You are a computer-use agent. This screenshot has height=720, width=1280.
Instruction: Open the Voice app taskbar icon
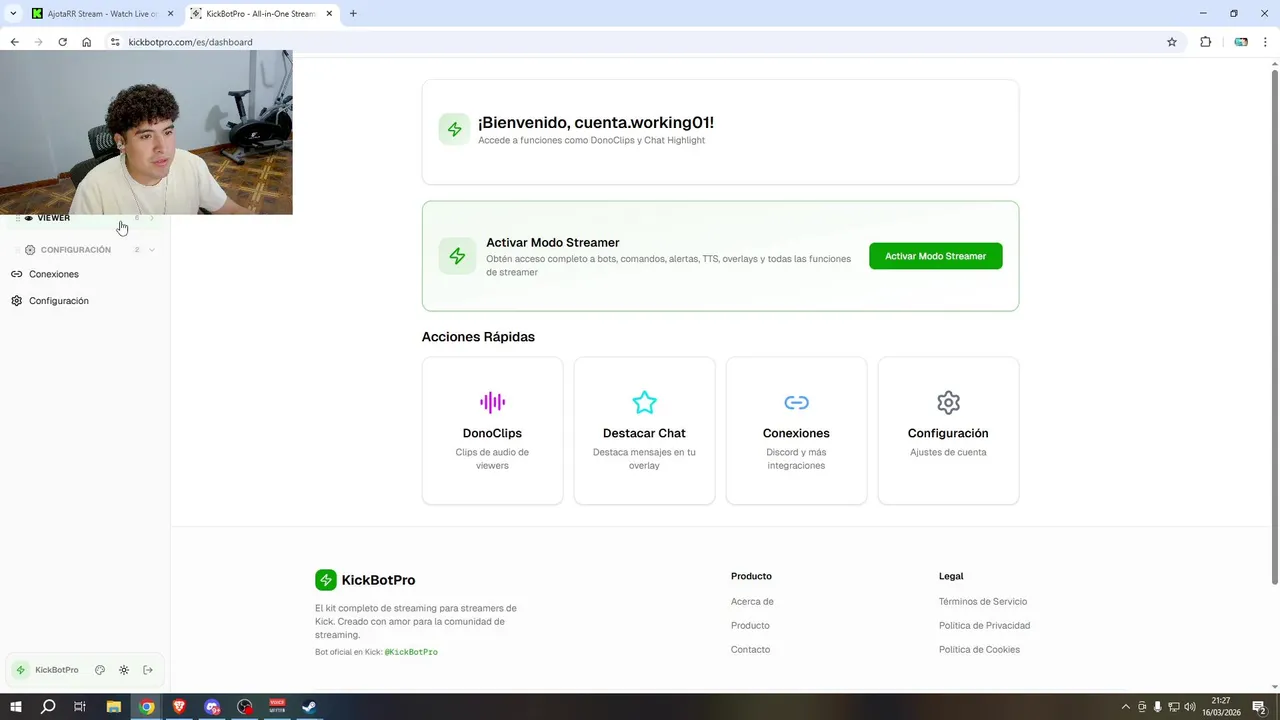pos(277,707)
